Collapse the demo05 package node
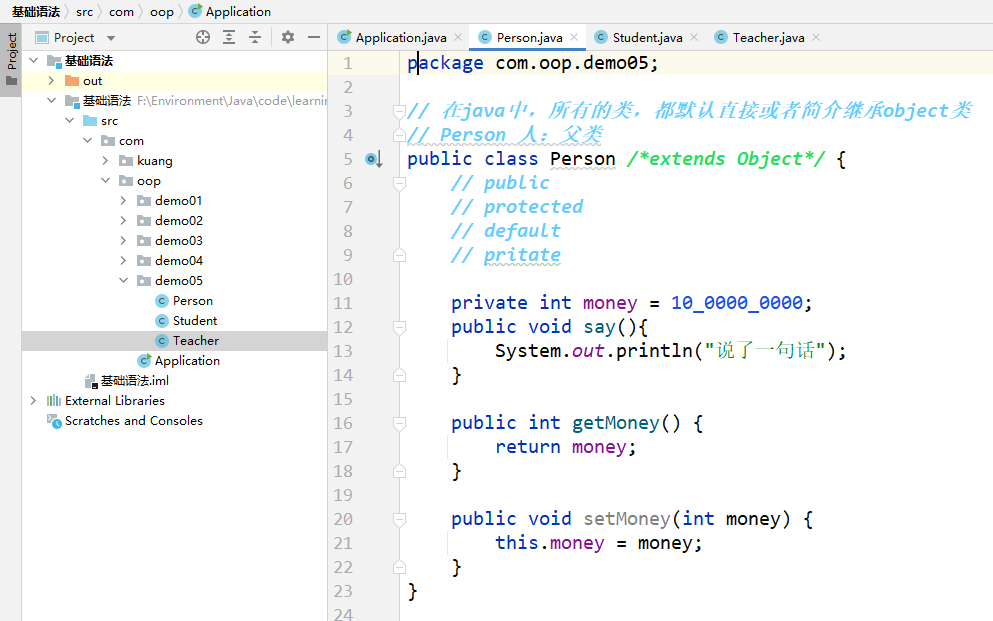The width and height of the screenshot is (993, 621). tap(123, 280)
